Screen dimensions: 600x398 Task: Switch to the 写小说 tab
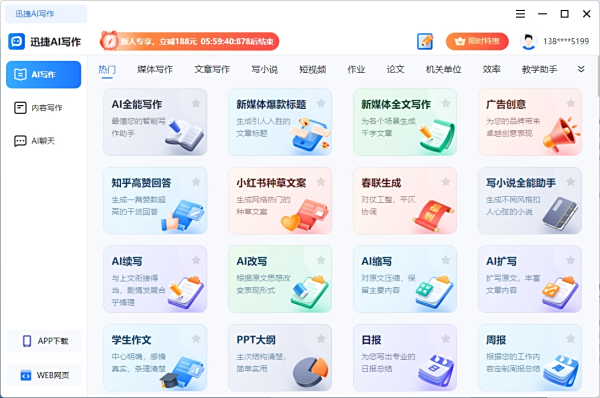click(x=264, y=70)
